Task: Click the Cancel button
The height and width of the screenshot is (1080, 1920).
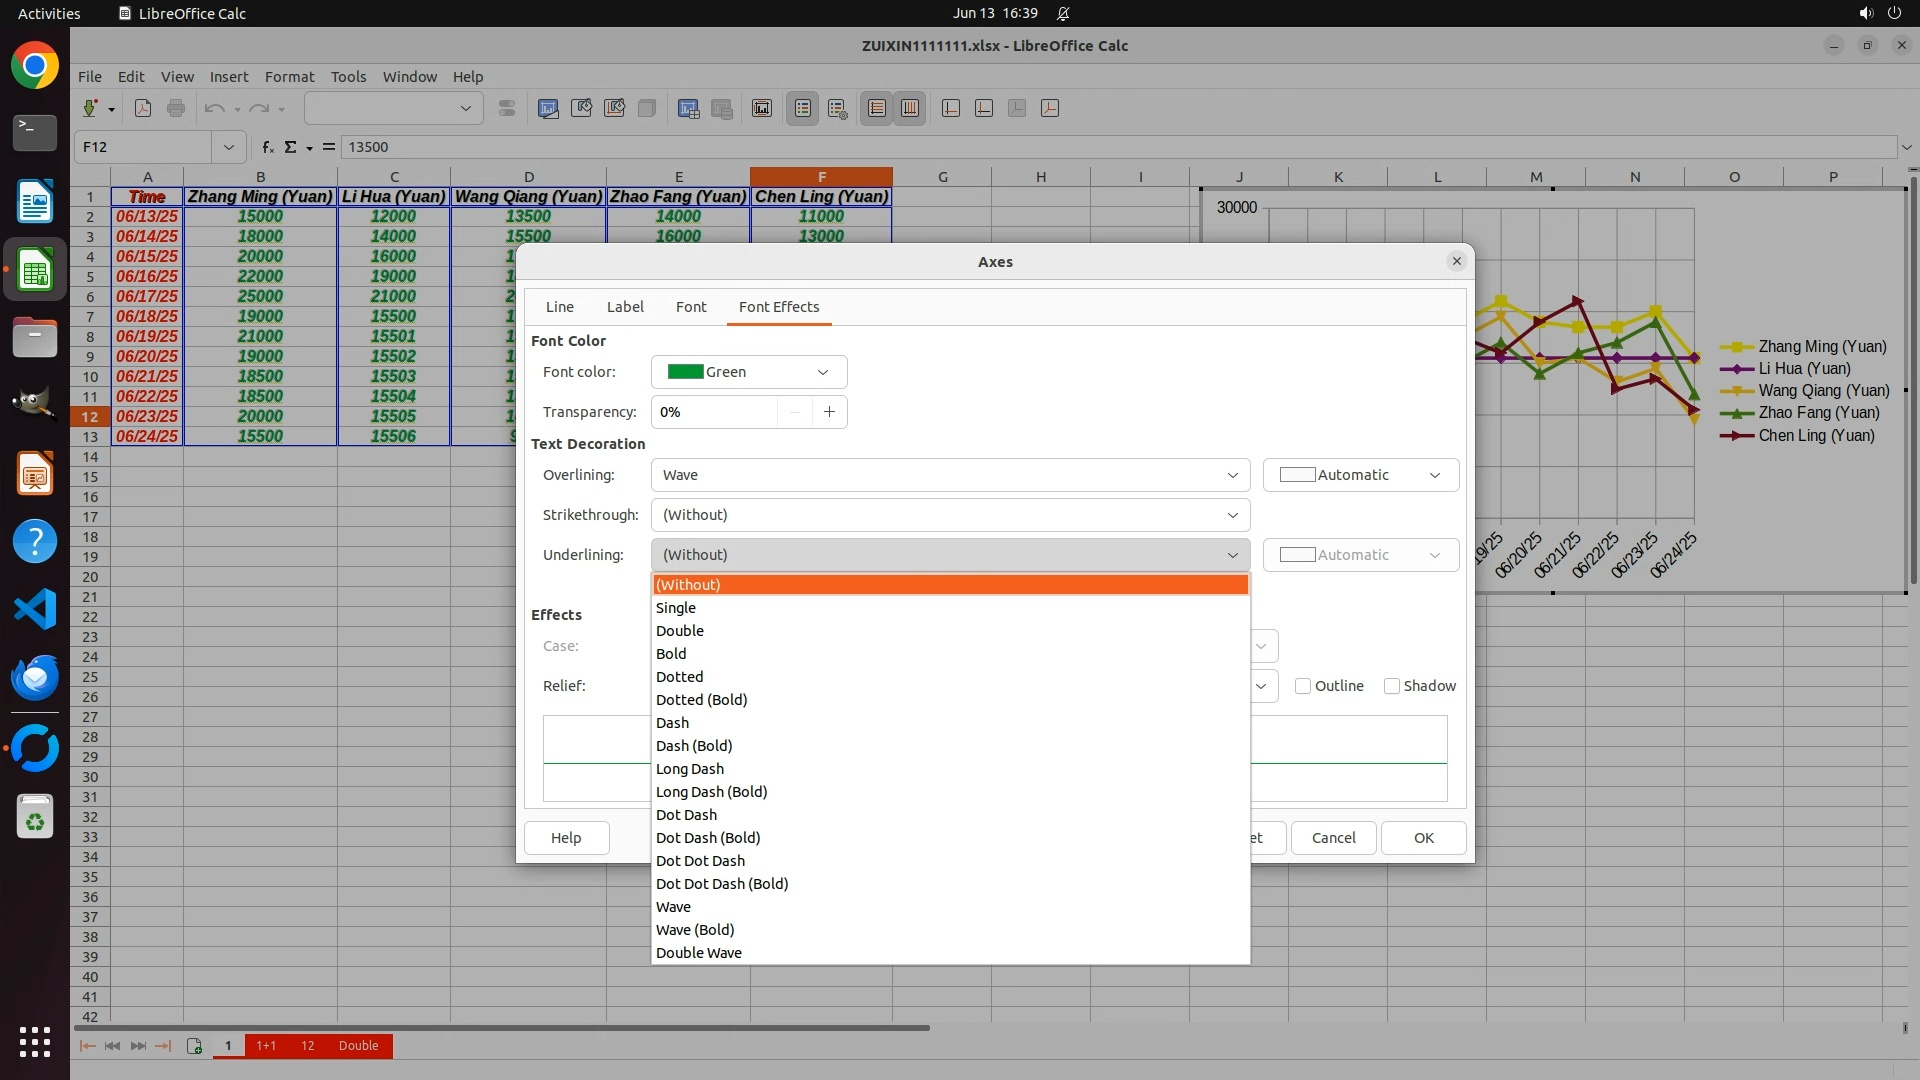Action: coord(1333,838)
